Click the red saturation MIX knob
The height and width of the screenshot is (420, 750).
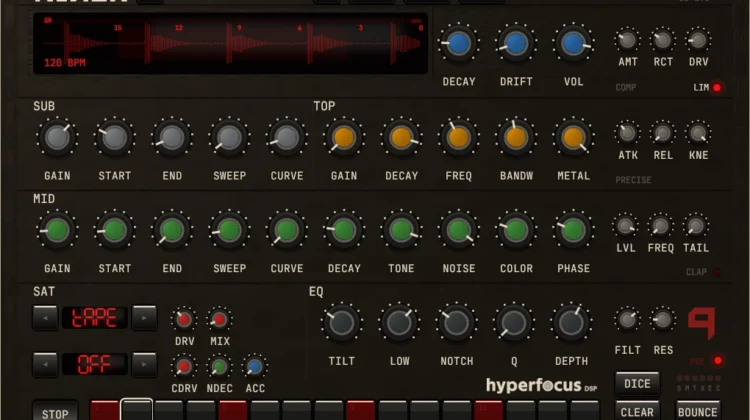(219, 320)
